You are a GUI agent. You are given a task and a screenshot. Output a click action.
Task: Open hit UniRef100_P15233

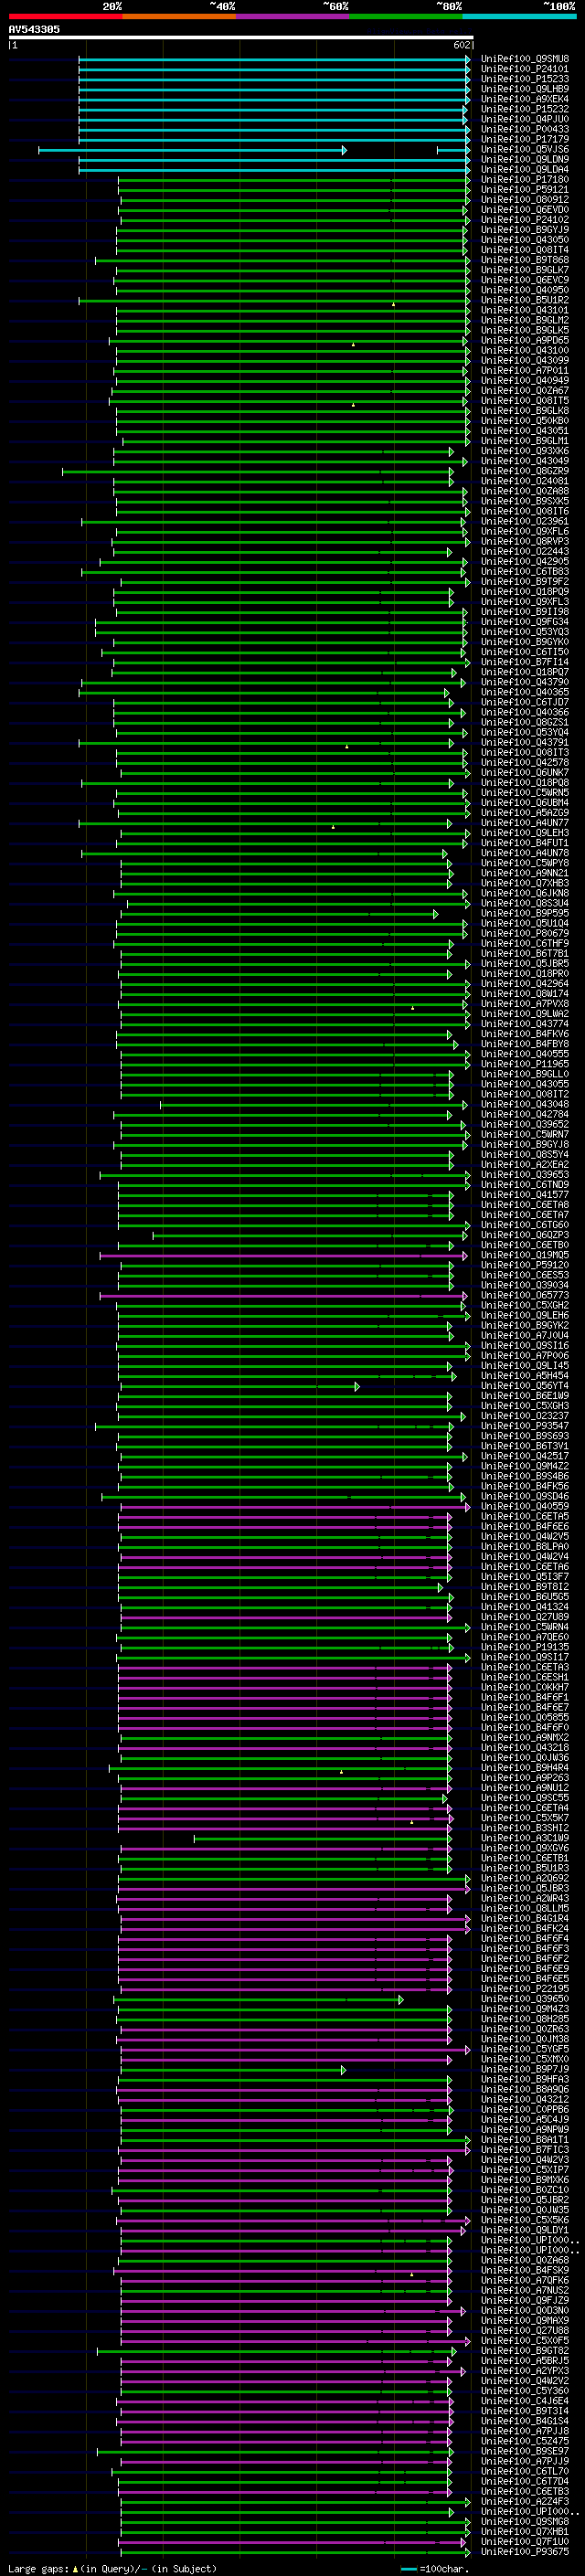[524, 79]
